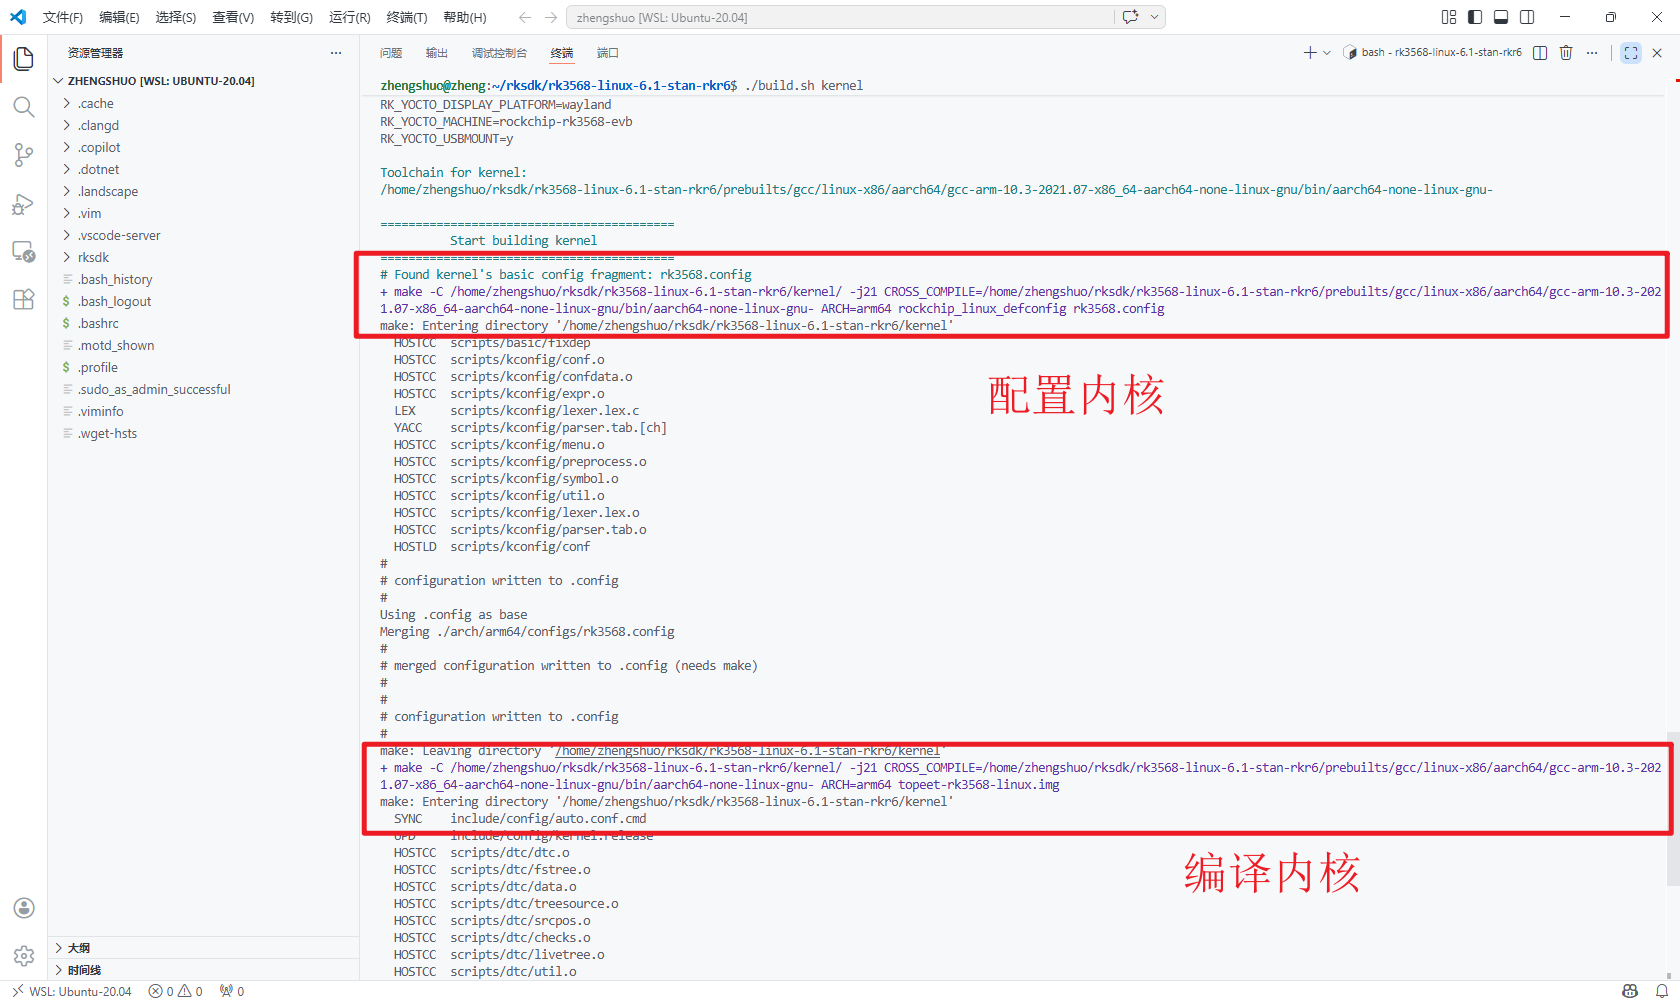Toggle the bottom panel visibility
This screenshot has height=1002, width=1680.
tap(1501, 17)
